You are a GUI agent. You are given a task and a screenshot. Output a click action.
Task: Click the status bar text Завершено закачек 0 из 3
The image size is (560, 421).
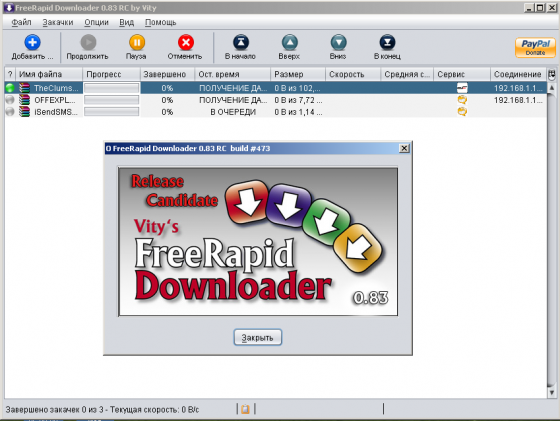point(55,409)
